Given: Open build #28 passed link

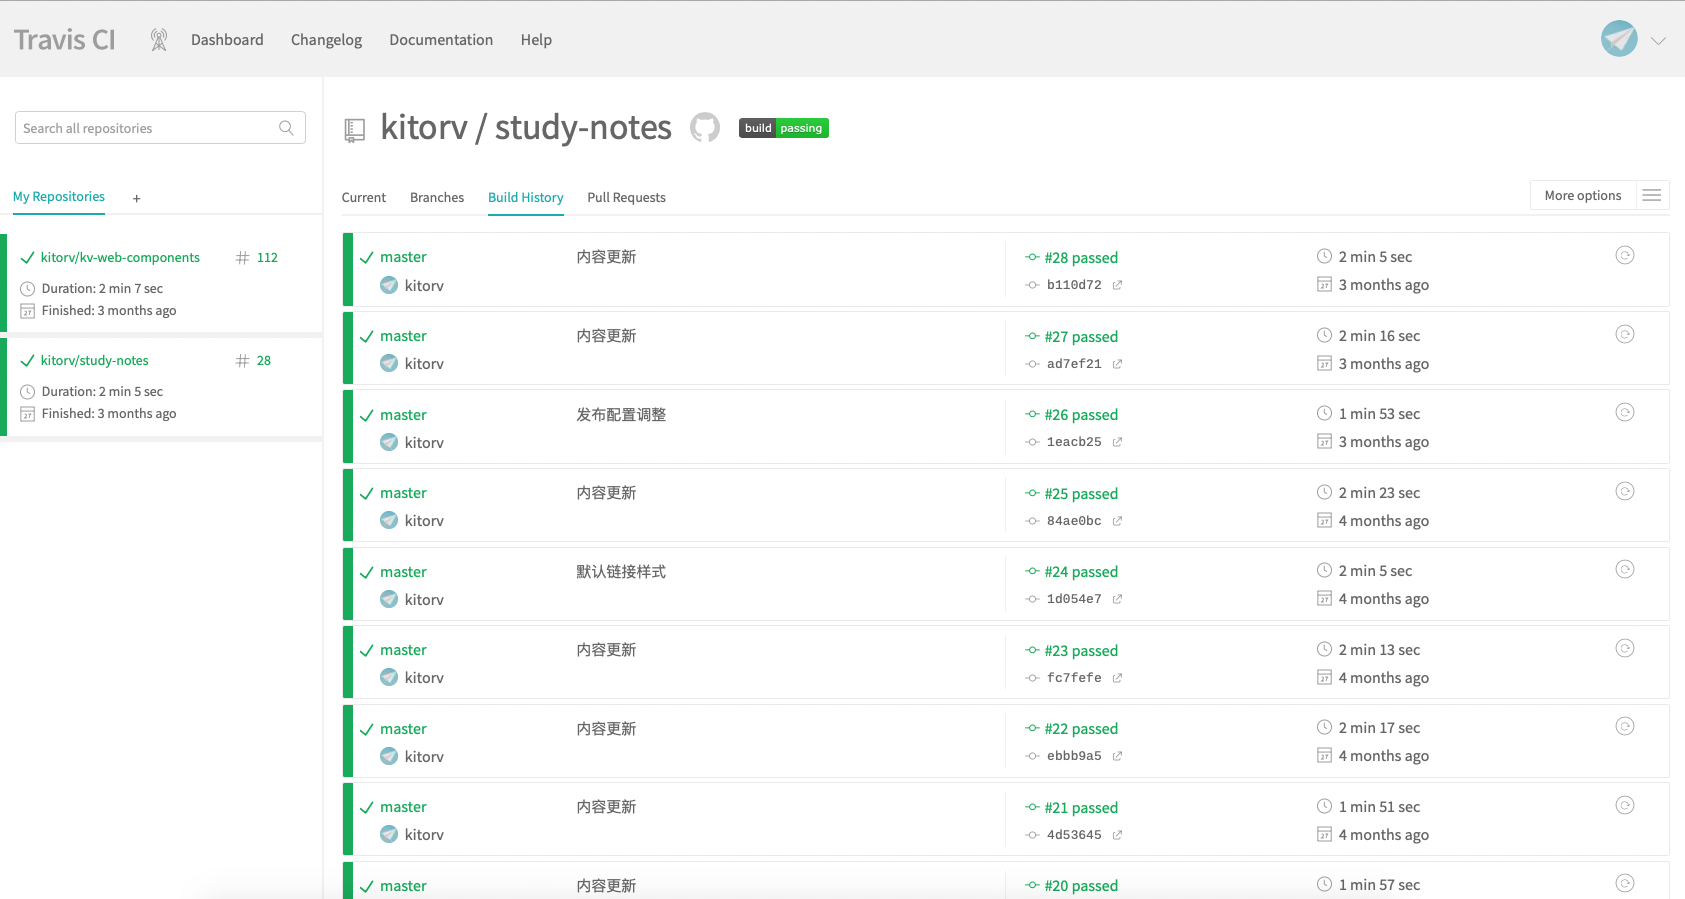Looking at the screenshot, I should [1081, 258].
